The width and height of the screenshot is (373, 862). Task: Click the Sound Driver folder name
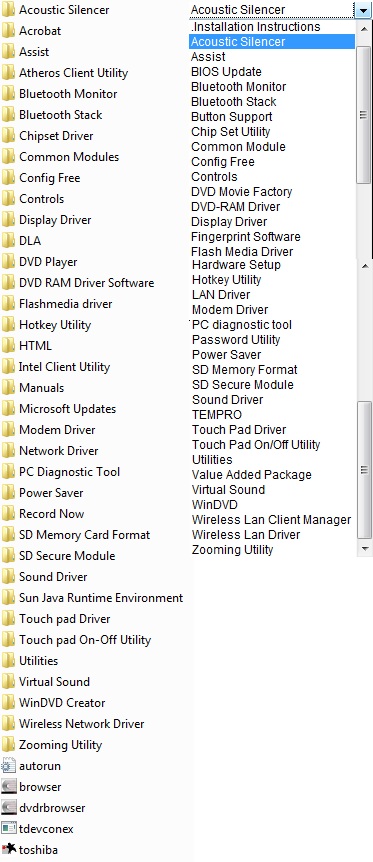[x=53, y=577]
